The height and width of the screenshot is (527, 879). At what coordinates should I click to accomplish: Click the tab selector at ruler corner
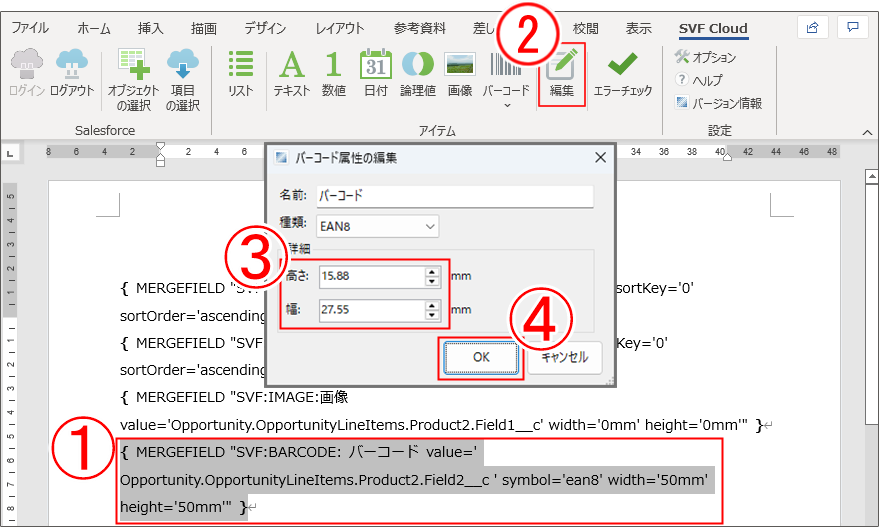click(x=10, y=152)
